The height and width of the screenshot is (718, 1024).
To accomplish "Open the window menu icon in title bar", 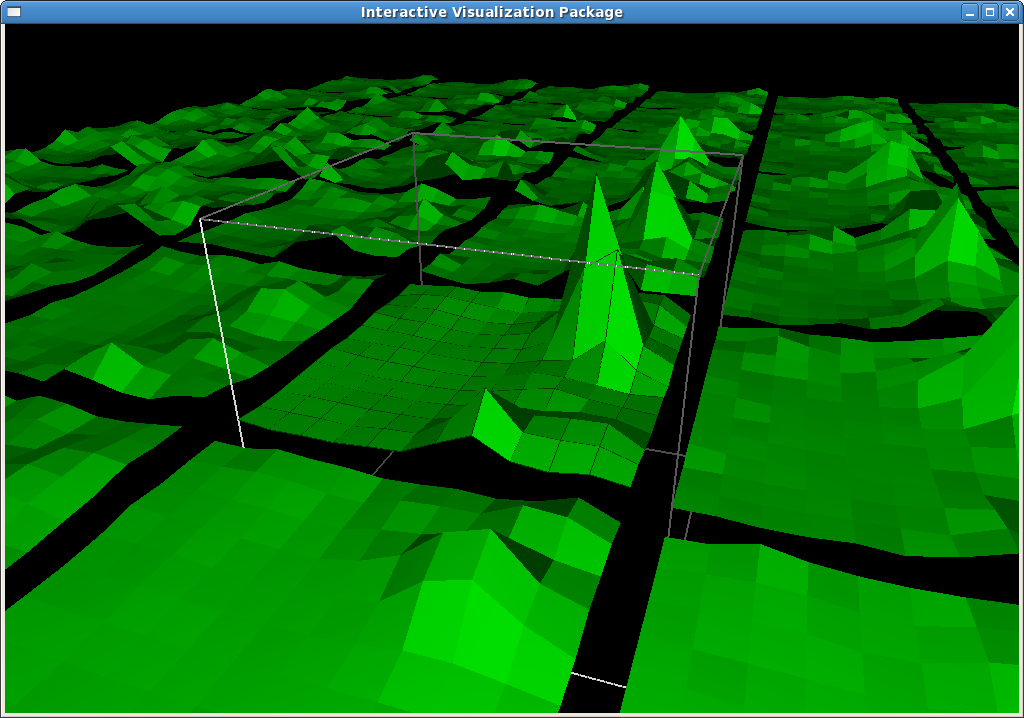I will click(14, 12).
